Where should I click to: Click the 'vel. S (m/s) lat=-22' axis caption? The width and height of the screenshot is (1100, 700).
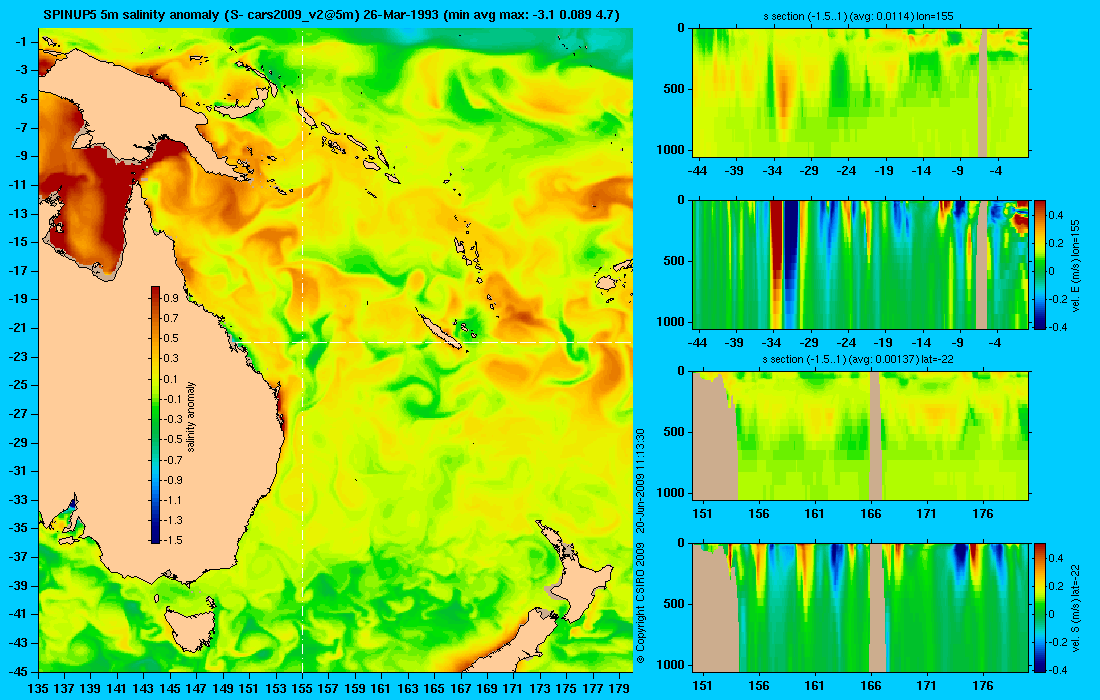1075,607
